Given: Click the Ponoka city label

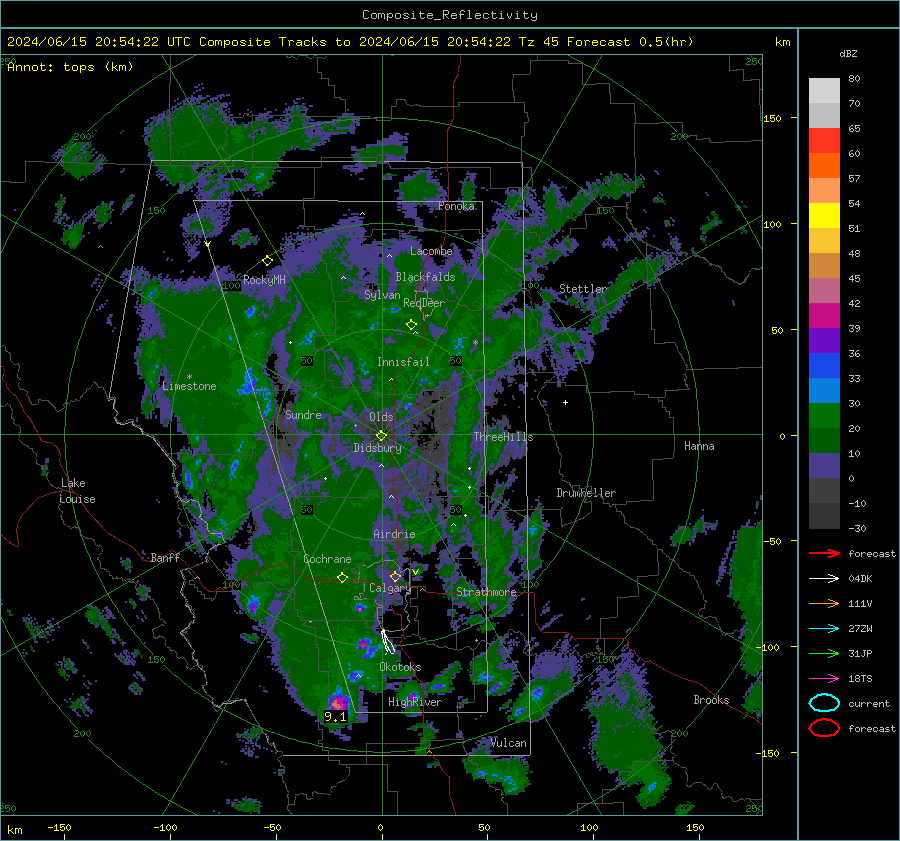Looking at the screenshot, I should coord(456,206).
